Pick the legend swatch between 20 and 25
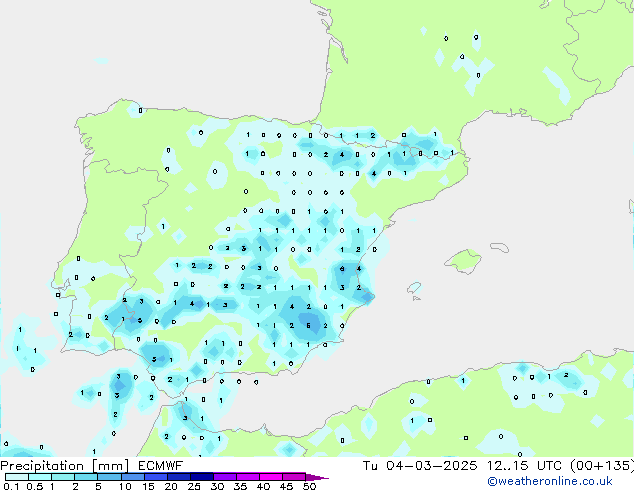Viewport: 634px width, 490px height. coord(181,477)
